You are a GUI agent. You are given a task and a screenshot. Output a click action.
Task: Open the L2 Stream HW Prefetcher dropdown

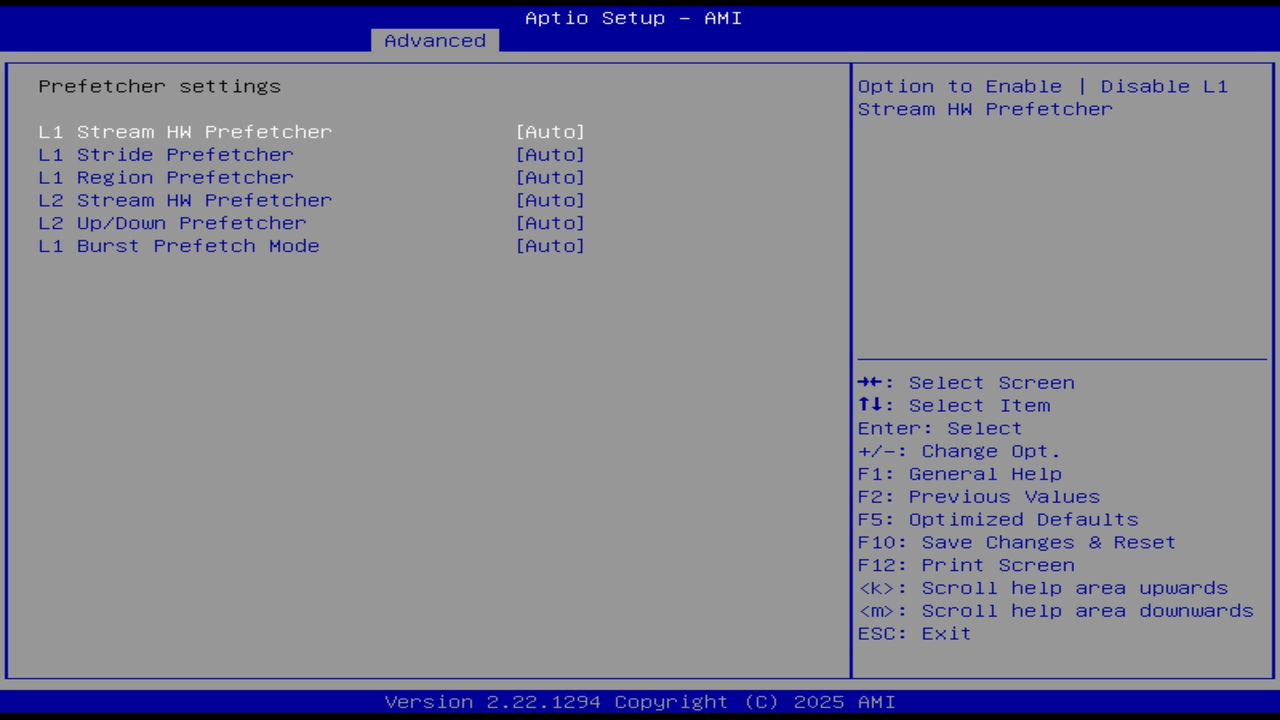(551, 200)
